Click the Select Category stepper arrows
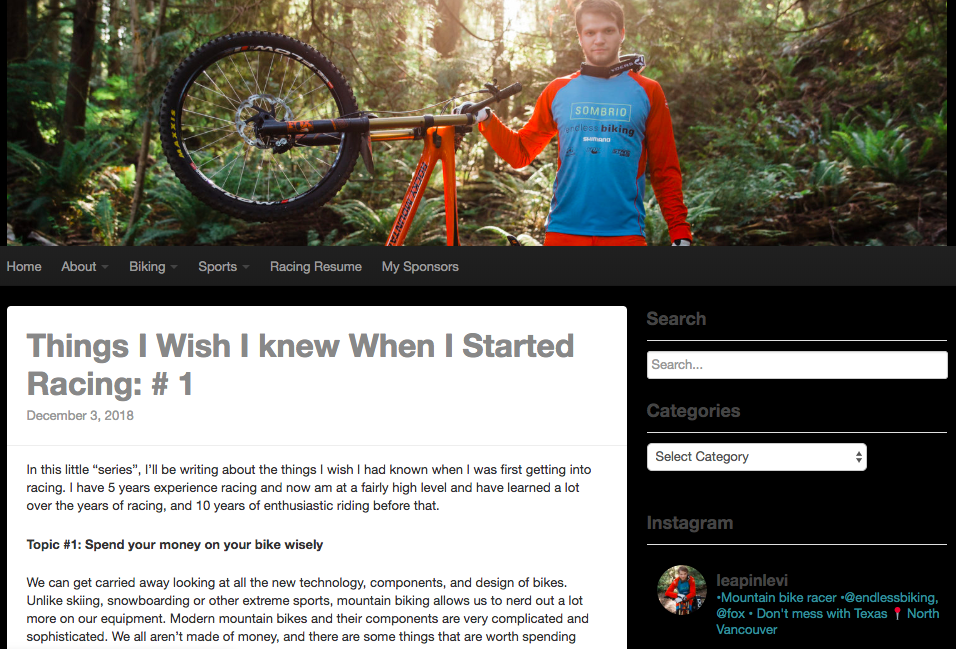The width and height of the screenshot is (956, 649). pyautogui.click(x=858, y=457)
